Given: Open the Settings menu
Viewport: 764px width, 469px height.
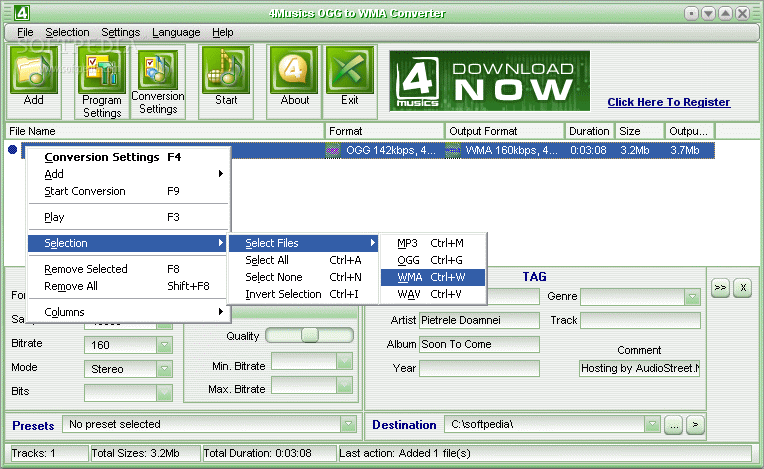Looking at the screenshot, I should [120, 32].
